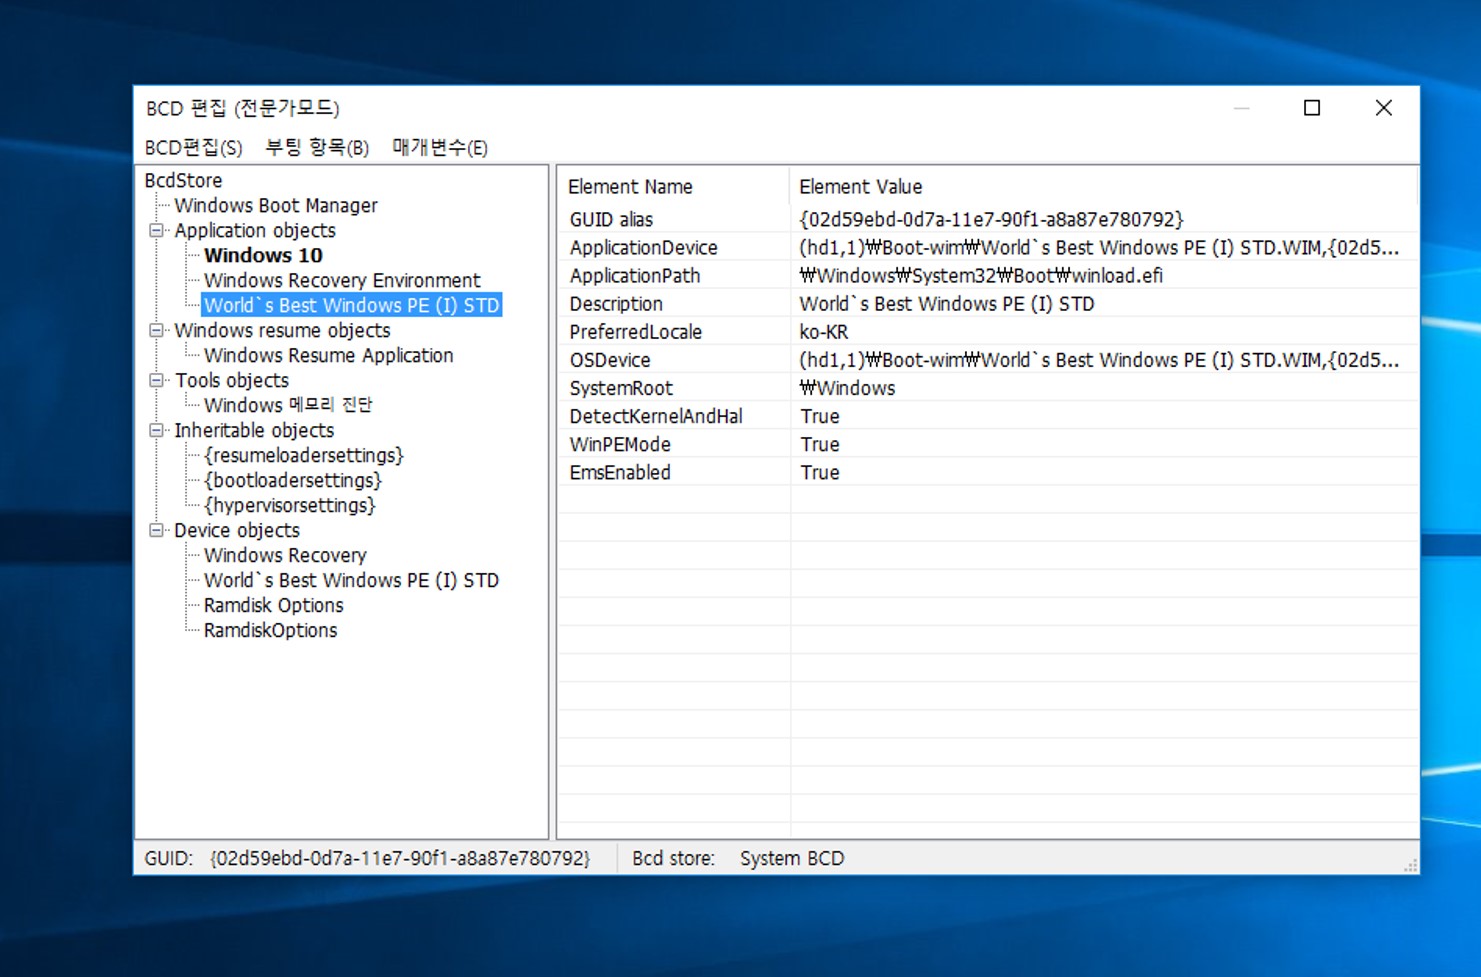Click the winload.efi path value
The width and height of the screenshot is (1481, 977).
[x=981, y=276]
